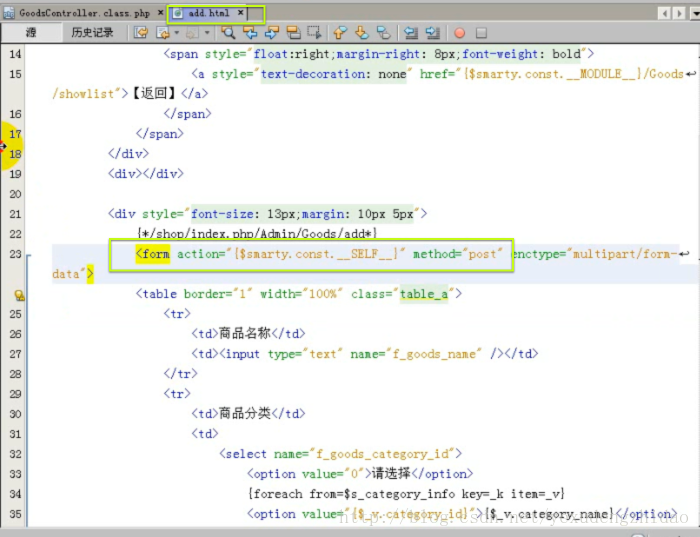Viewport: 700px width, 537px height.
Task: Shift the line right
Action: click(x=432, y=33)
